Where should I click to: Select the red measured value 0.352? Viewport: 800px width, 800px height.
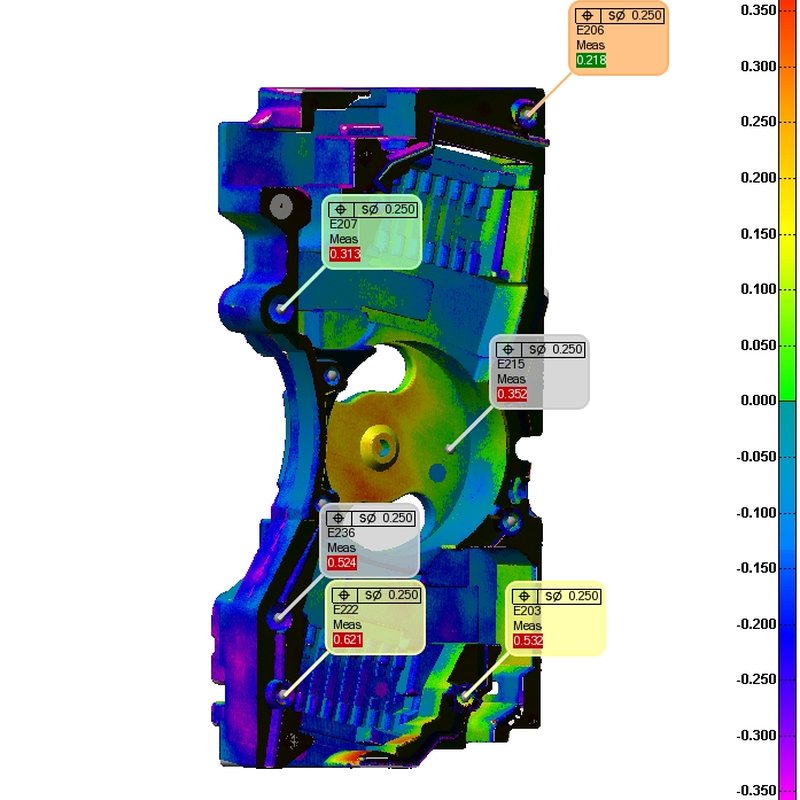click(x=512, y=394)
